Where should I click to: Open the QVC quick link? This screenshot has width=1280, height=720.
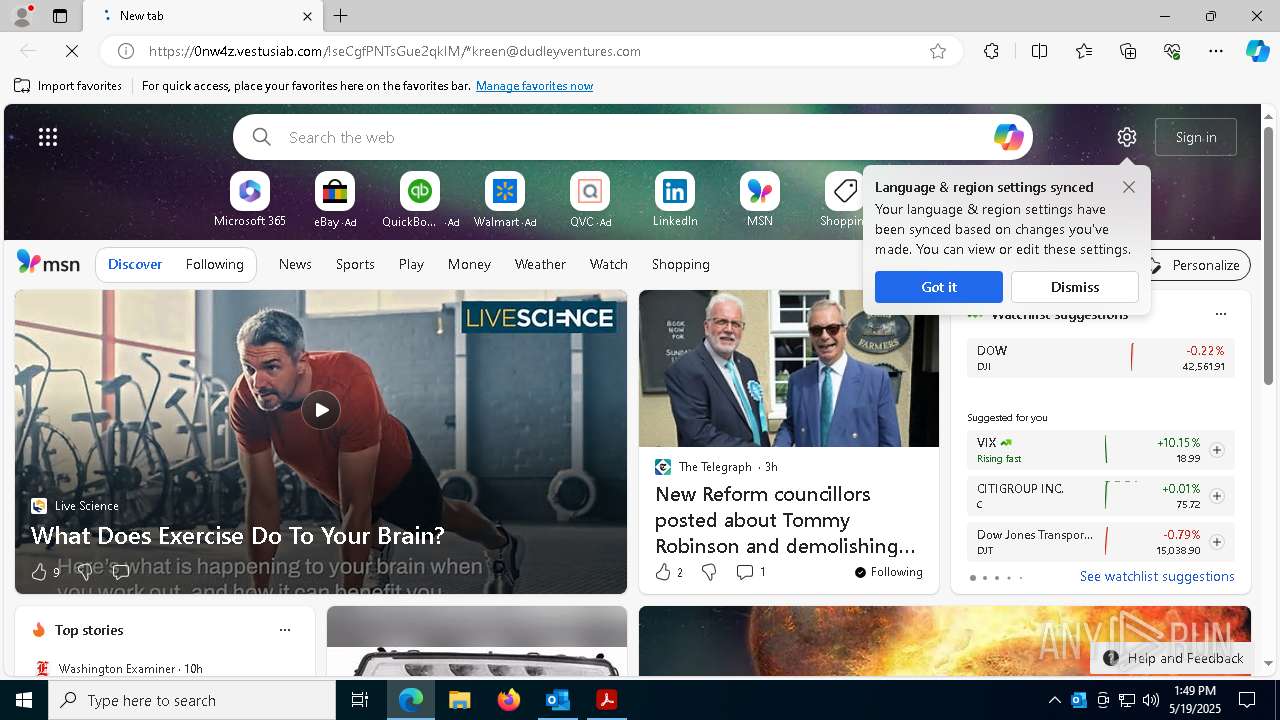pyautogui.click(x=590, y=200)
